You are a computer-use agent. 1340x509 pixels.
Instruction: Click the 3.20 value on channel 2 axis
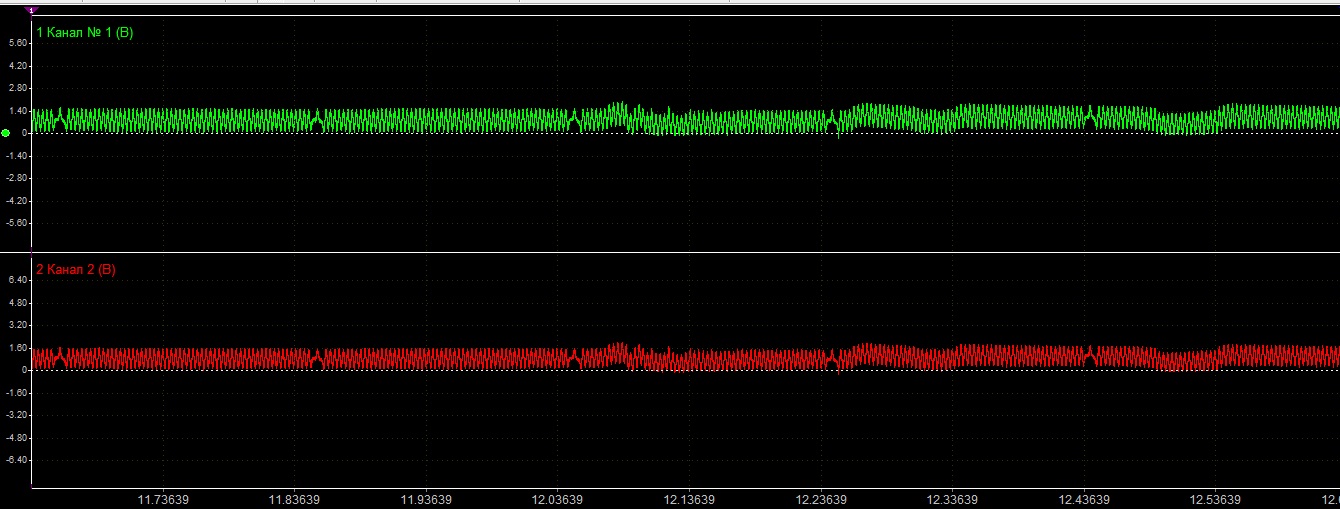point(17,325)
